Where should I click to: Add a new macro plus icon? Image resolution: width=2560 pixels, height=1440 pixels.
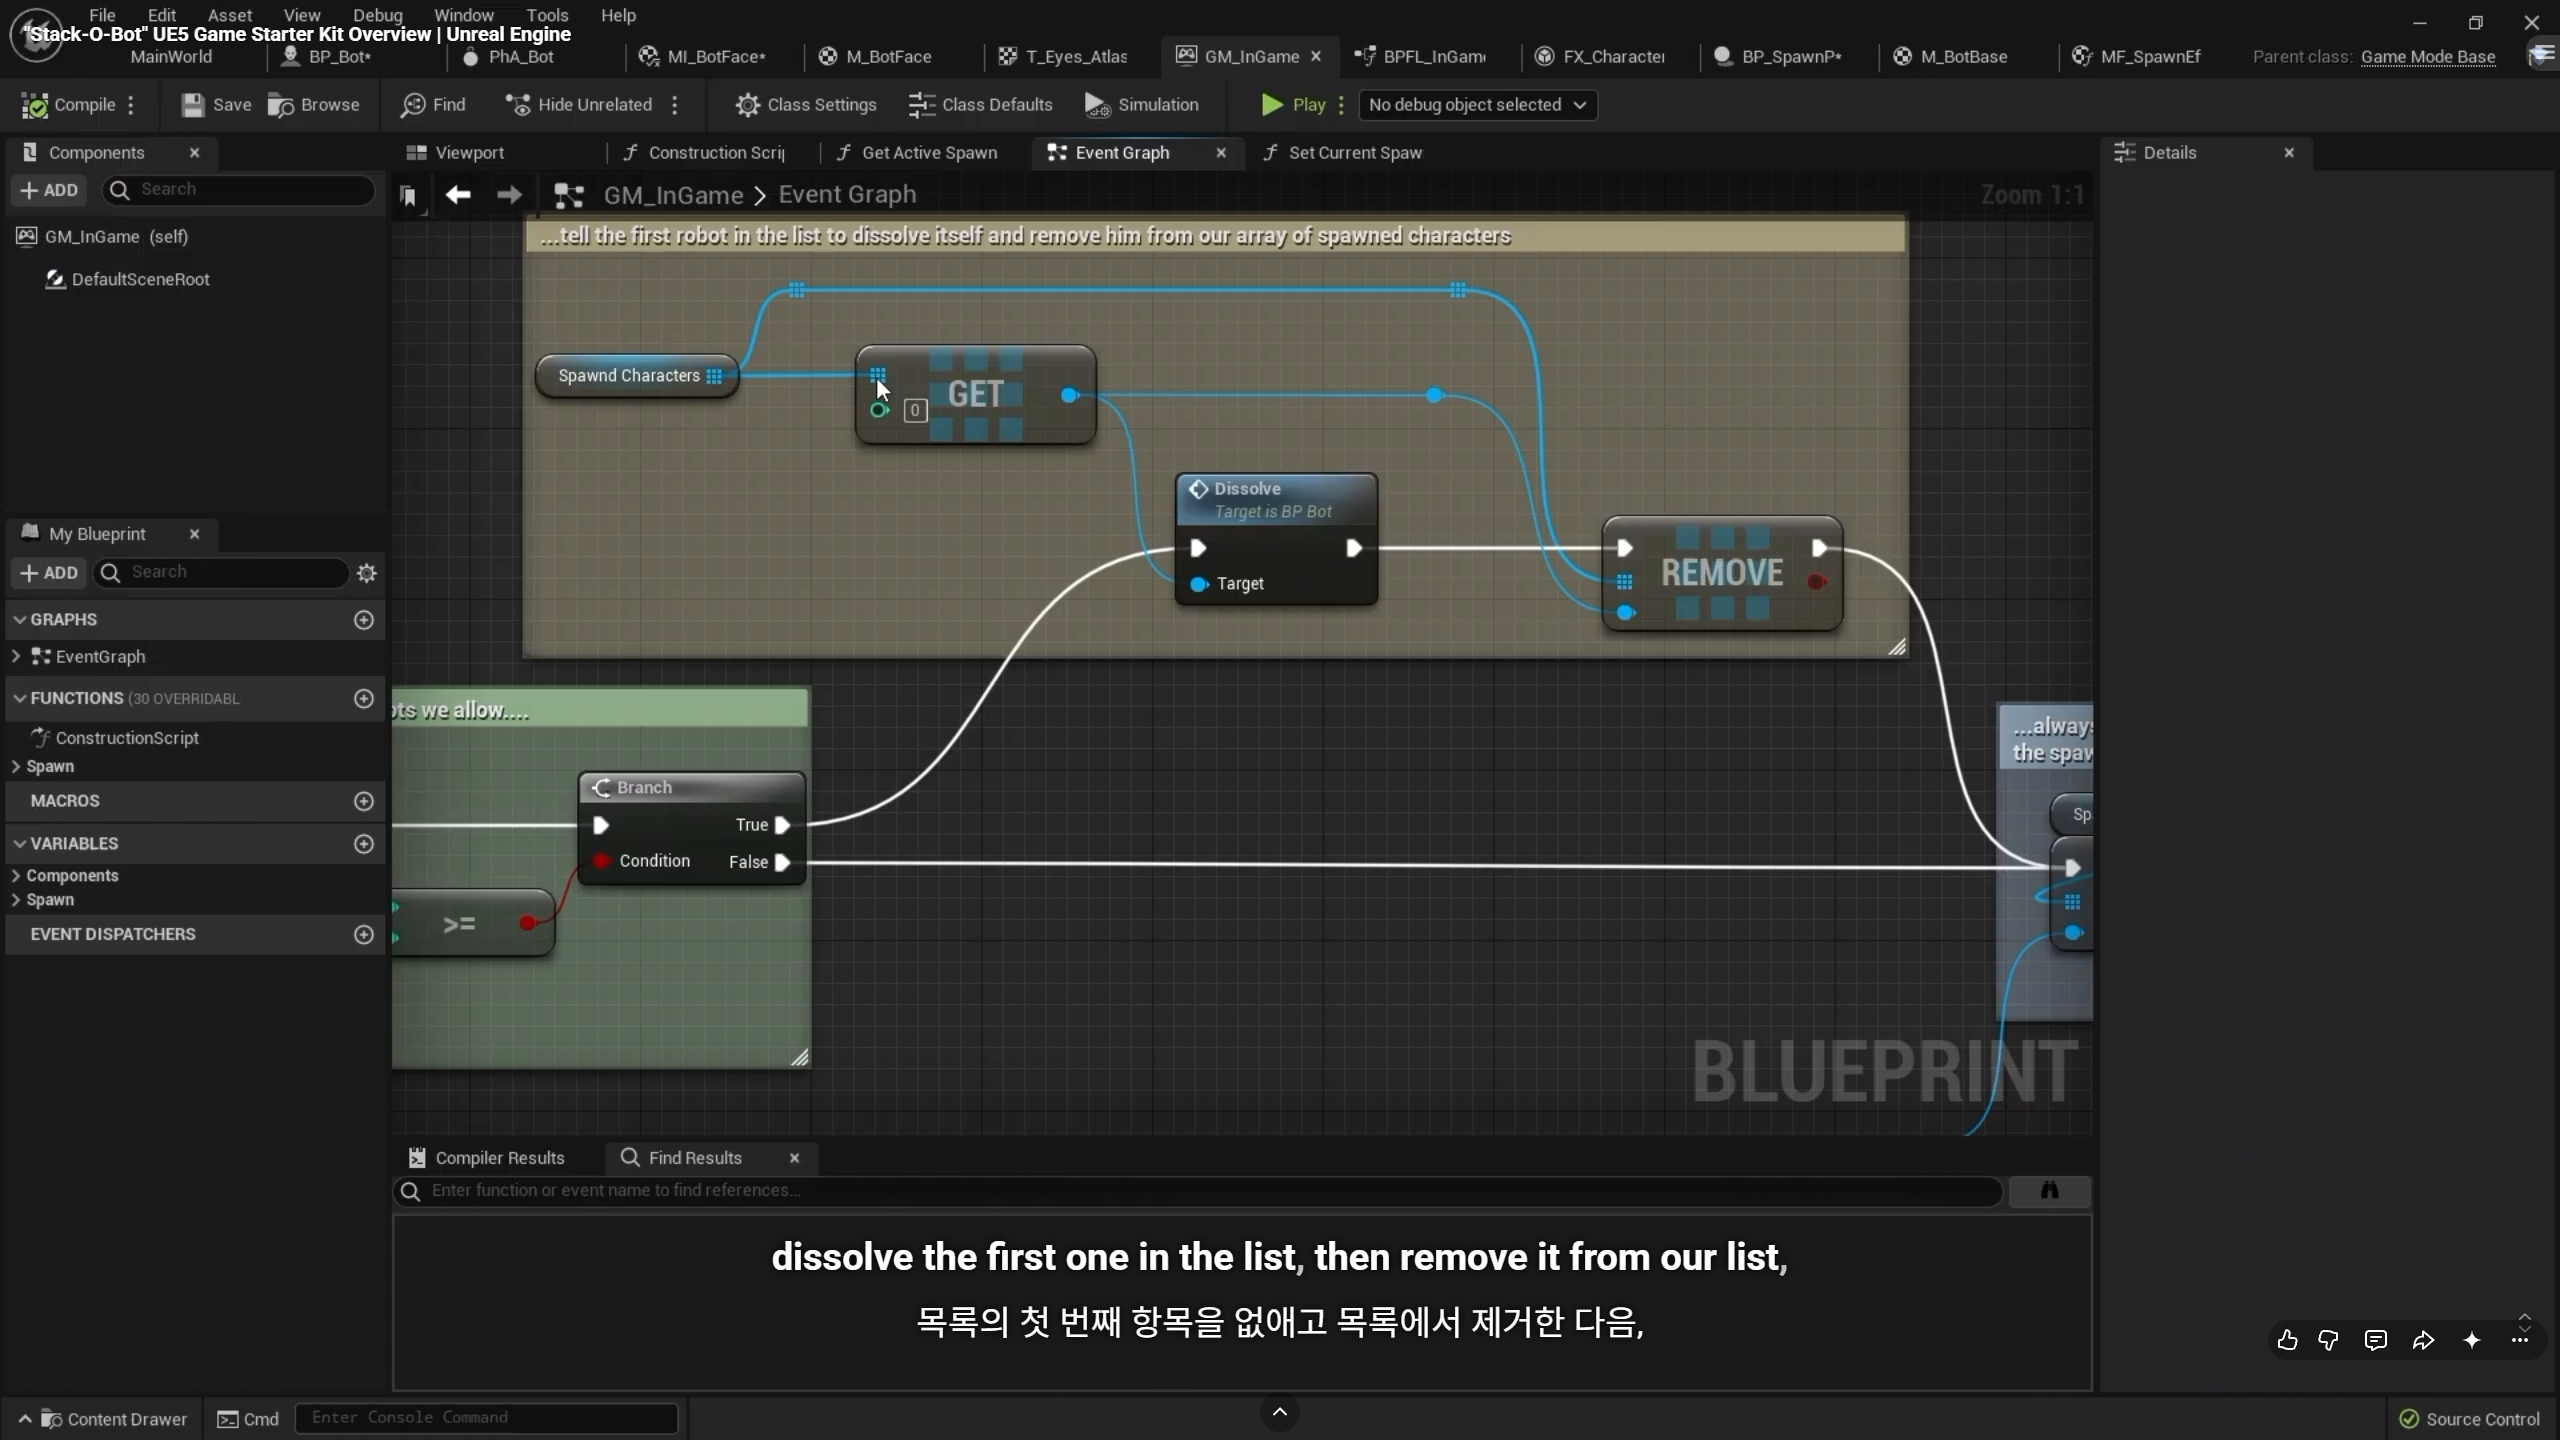(364, 801)
